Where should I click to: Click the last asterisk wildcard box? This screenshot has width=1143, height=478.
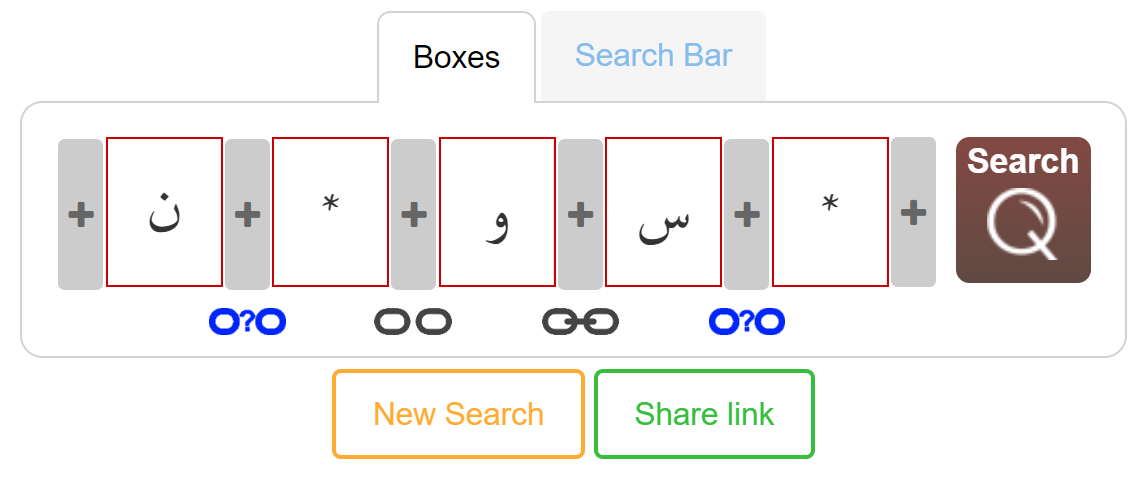coord(830,212)
